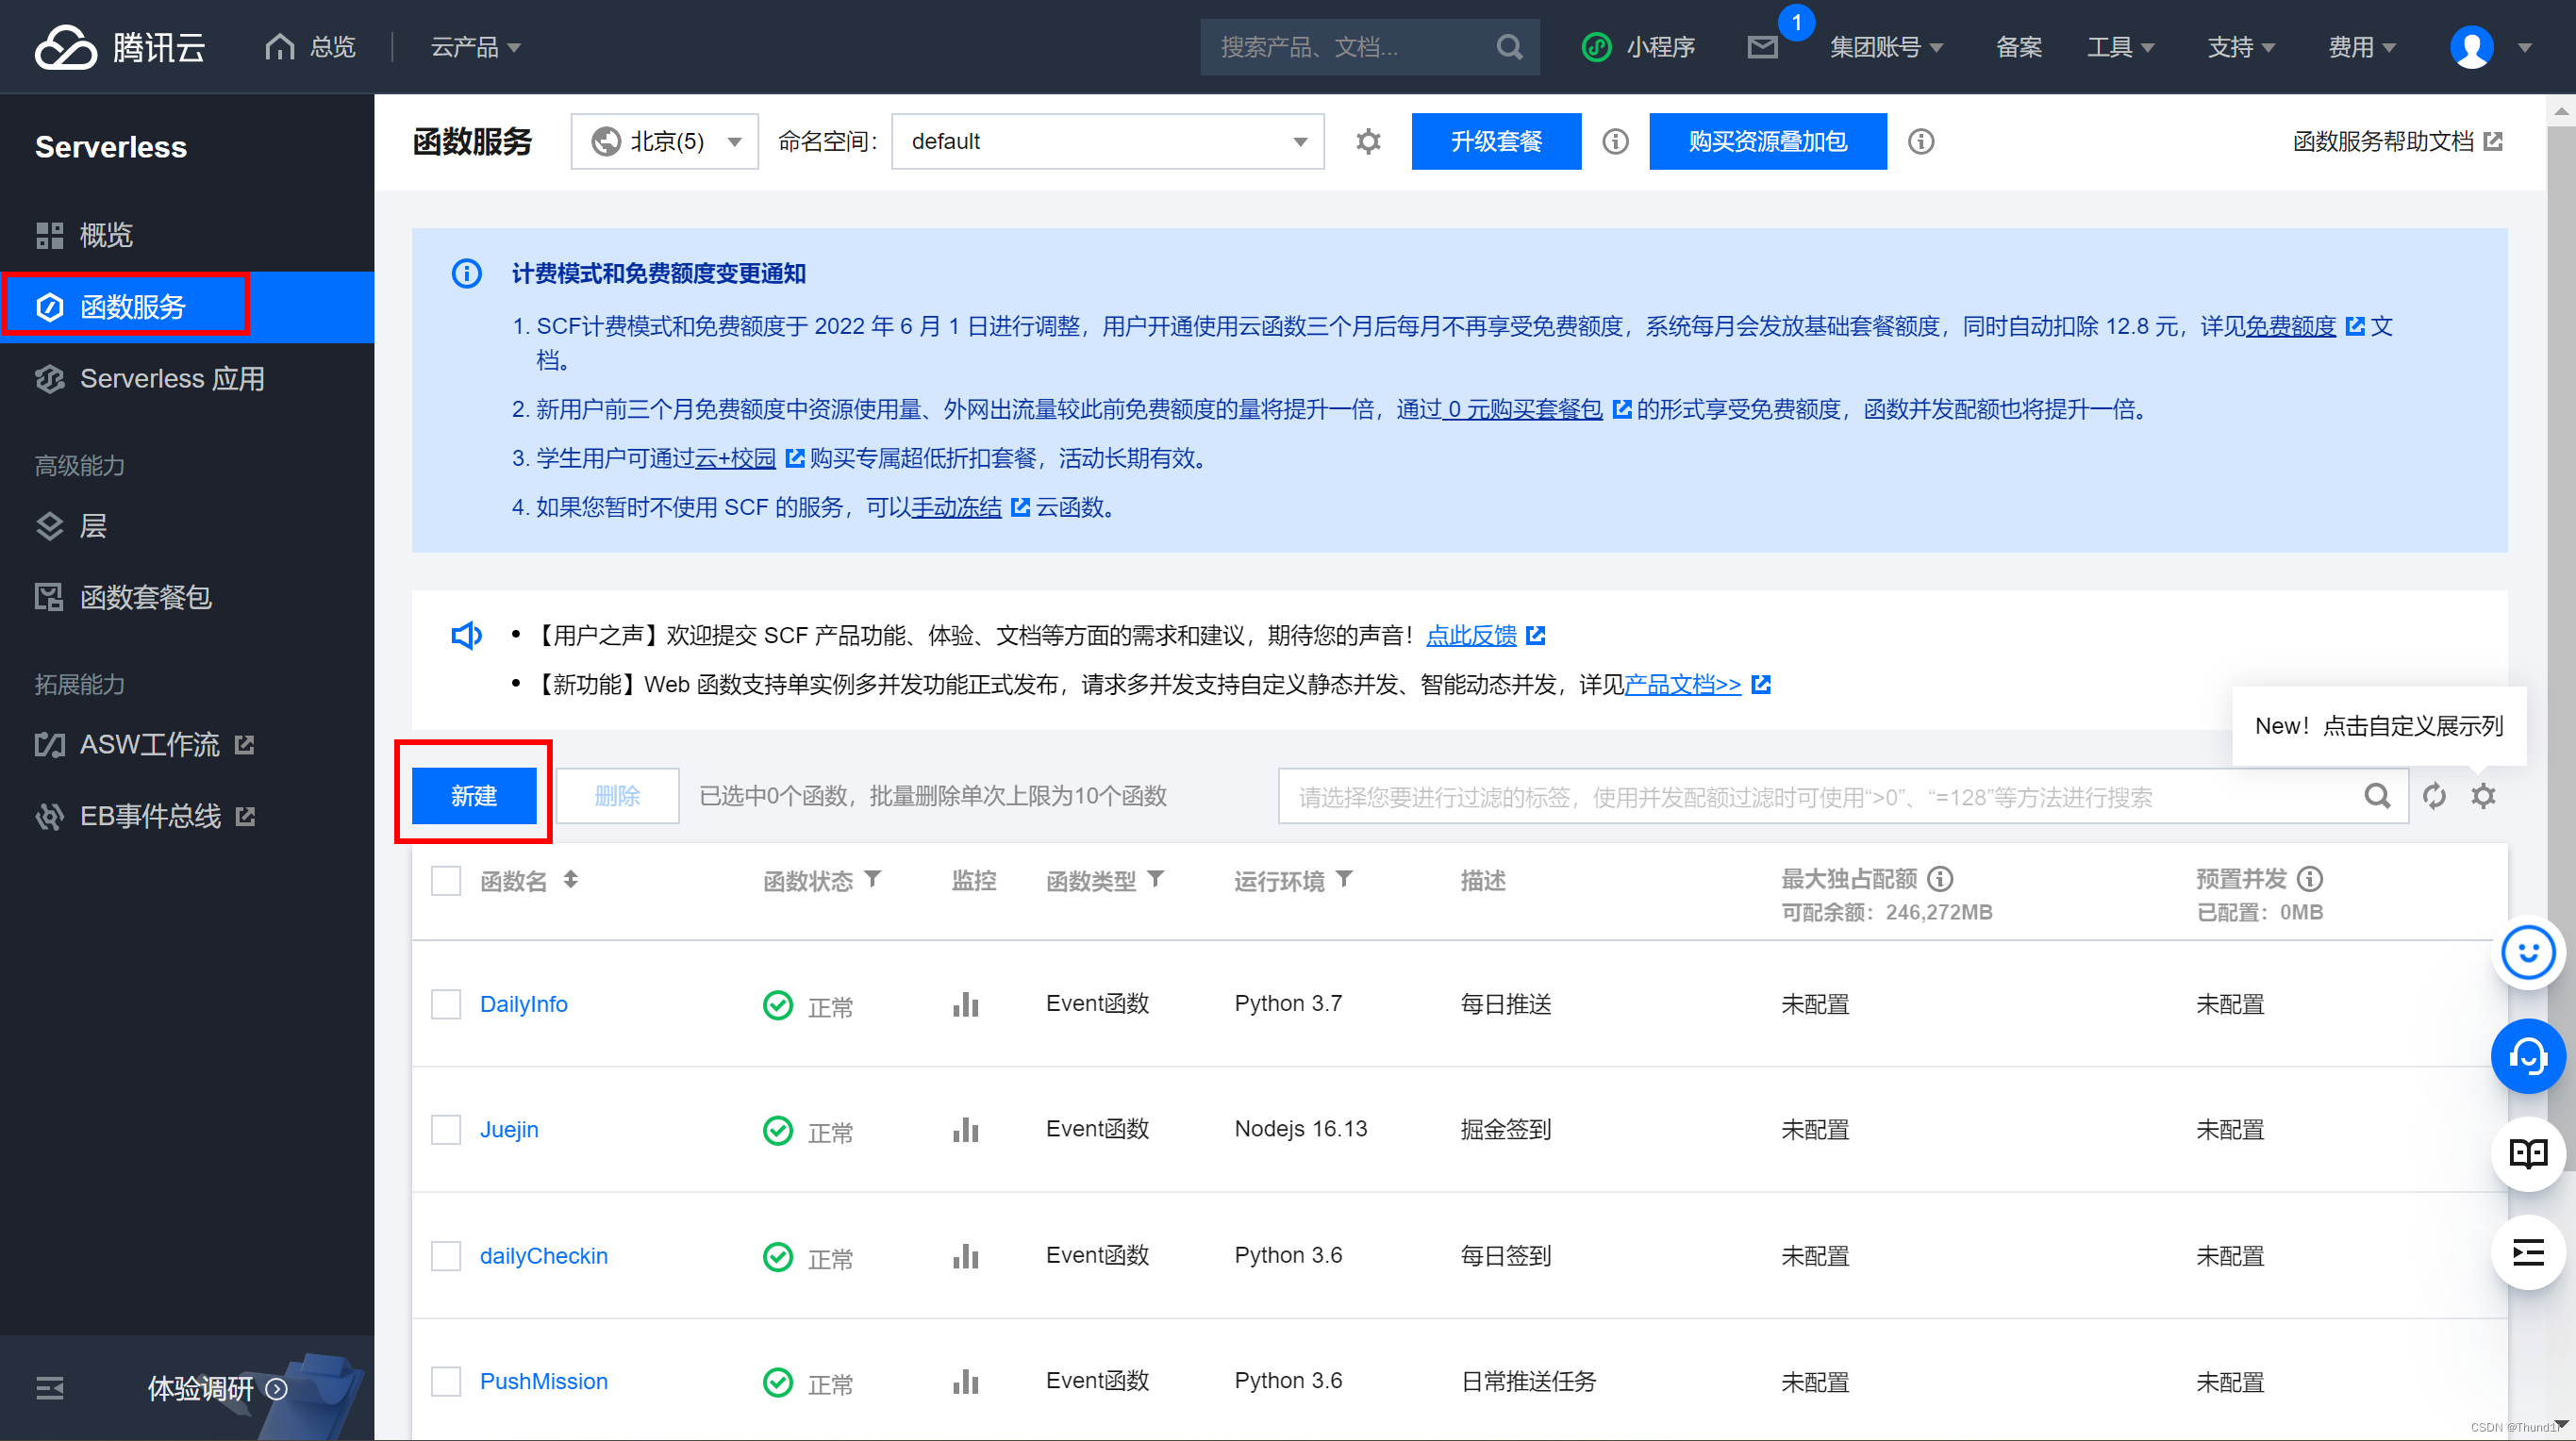
Task: Open the documentation book floating button
Action: click(x=2527, y=1154)
